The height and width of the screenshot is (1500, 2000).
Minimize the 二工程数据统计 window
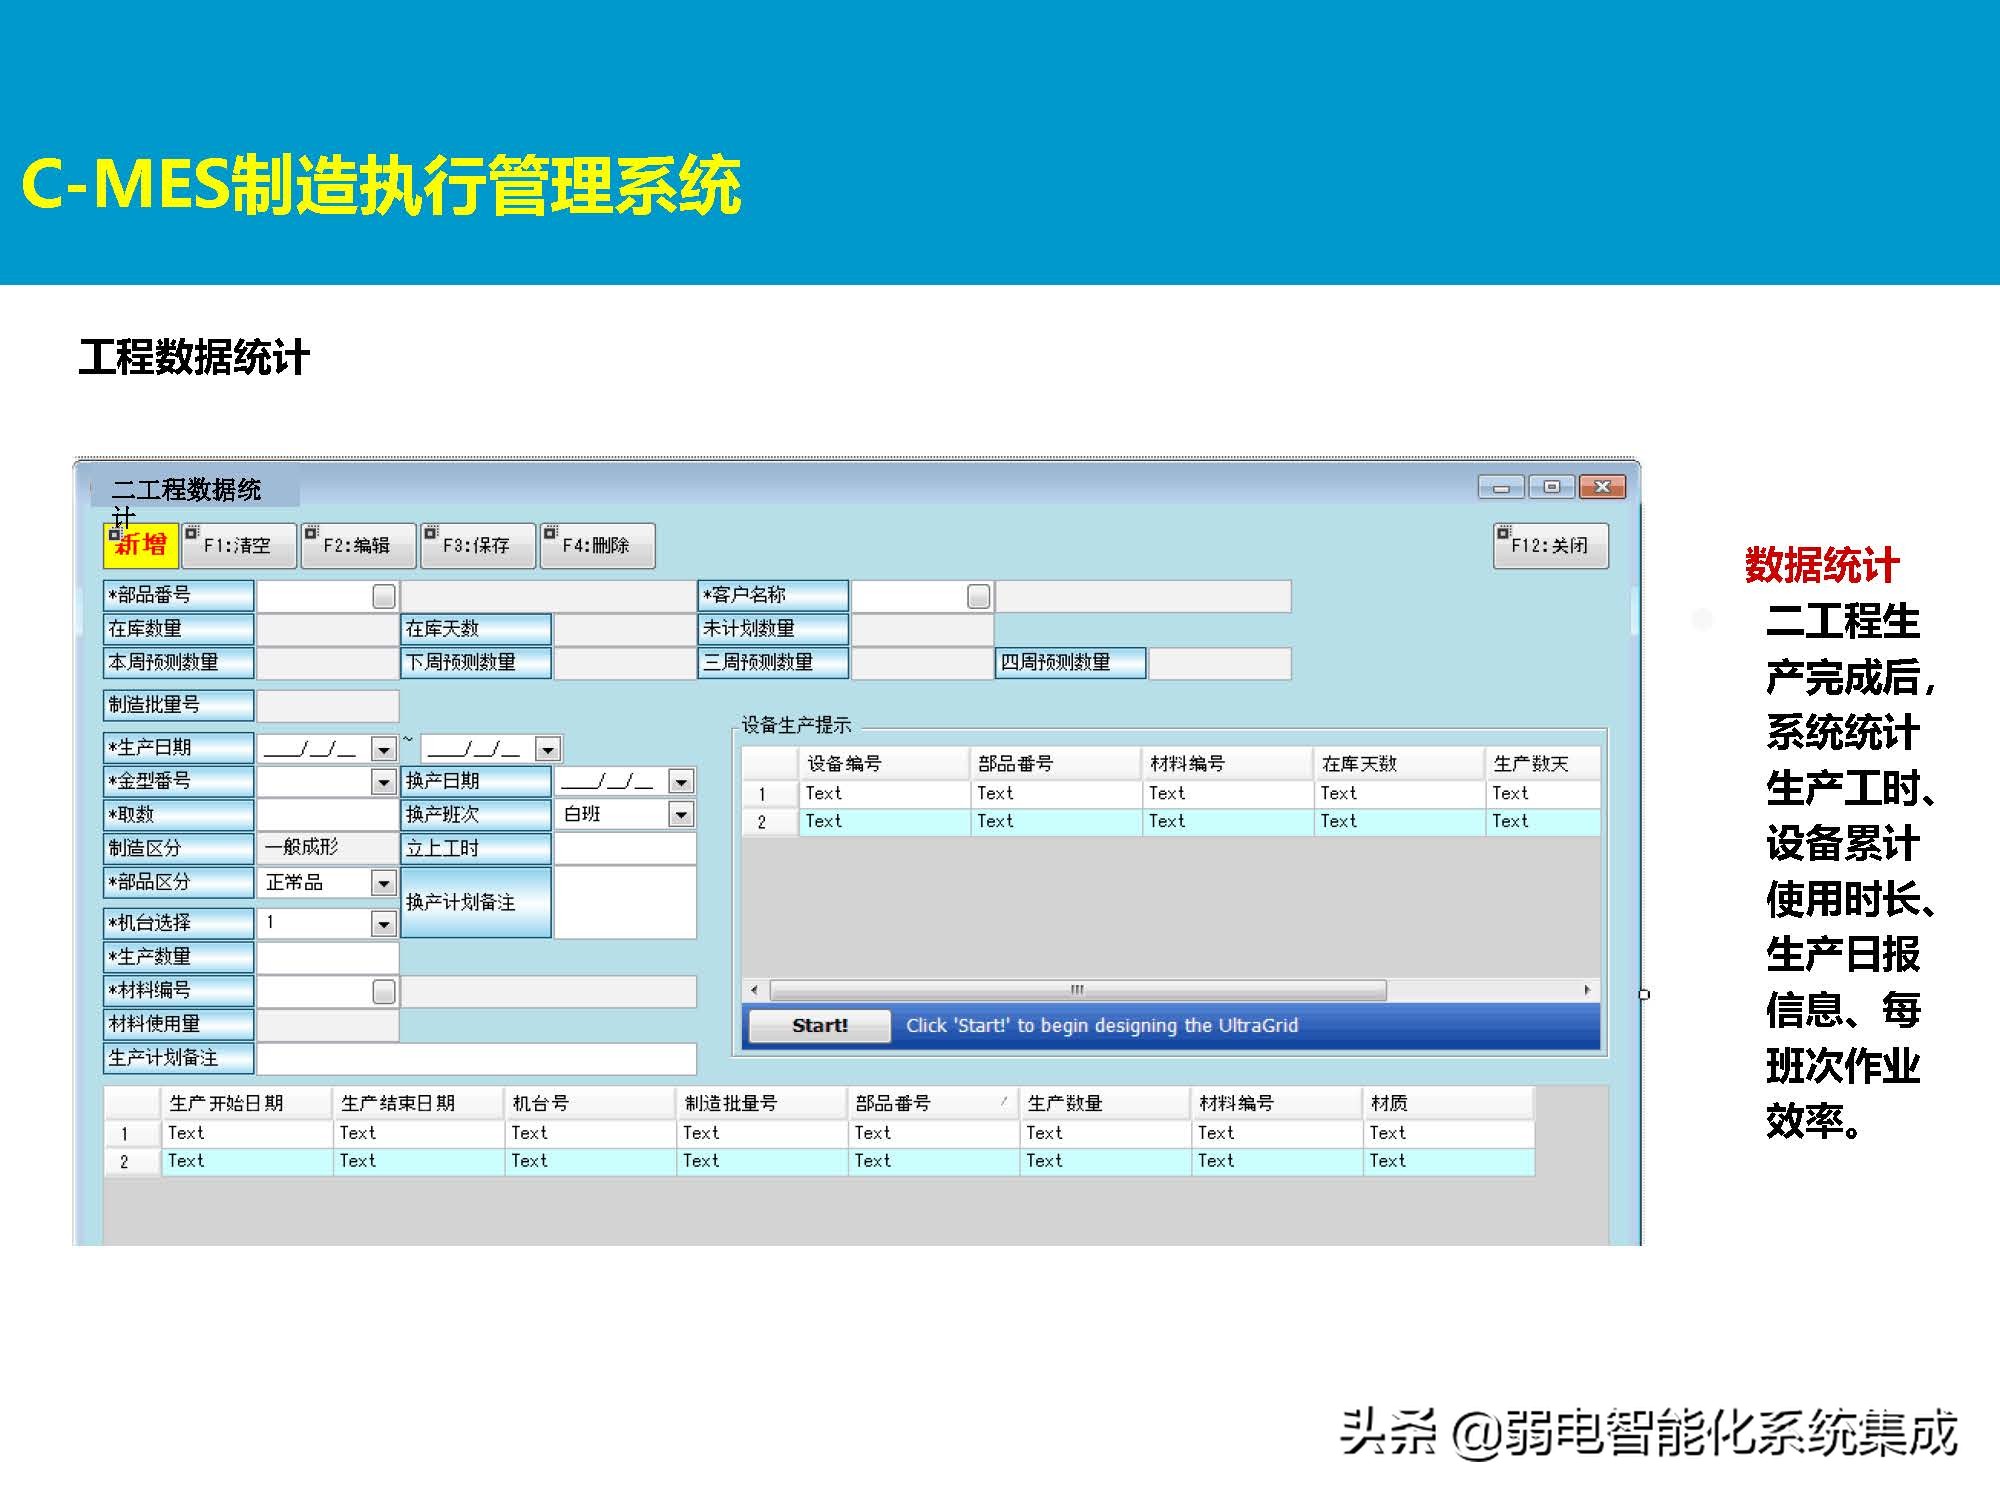[1502, 487]
